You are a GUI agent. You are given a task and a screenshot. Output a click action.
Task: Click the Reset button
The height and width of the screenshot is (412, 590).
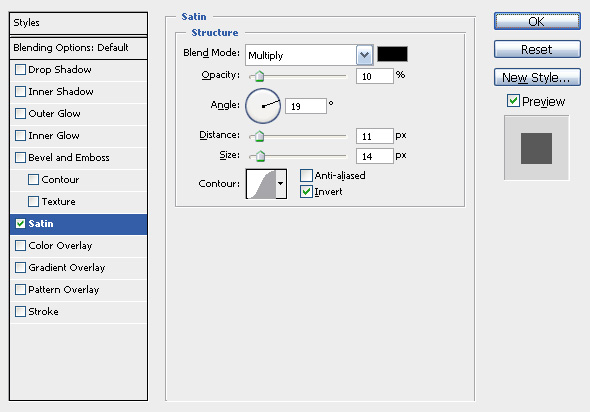point(537,49)
